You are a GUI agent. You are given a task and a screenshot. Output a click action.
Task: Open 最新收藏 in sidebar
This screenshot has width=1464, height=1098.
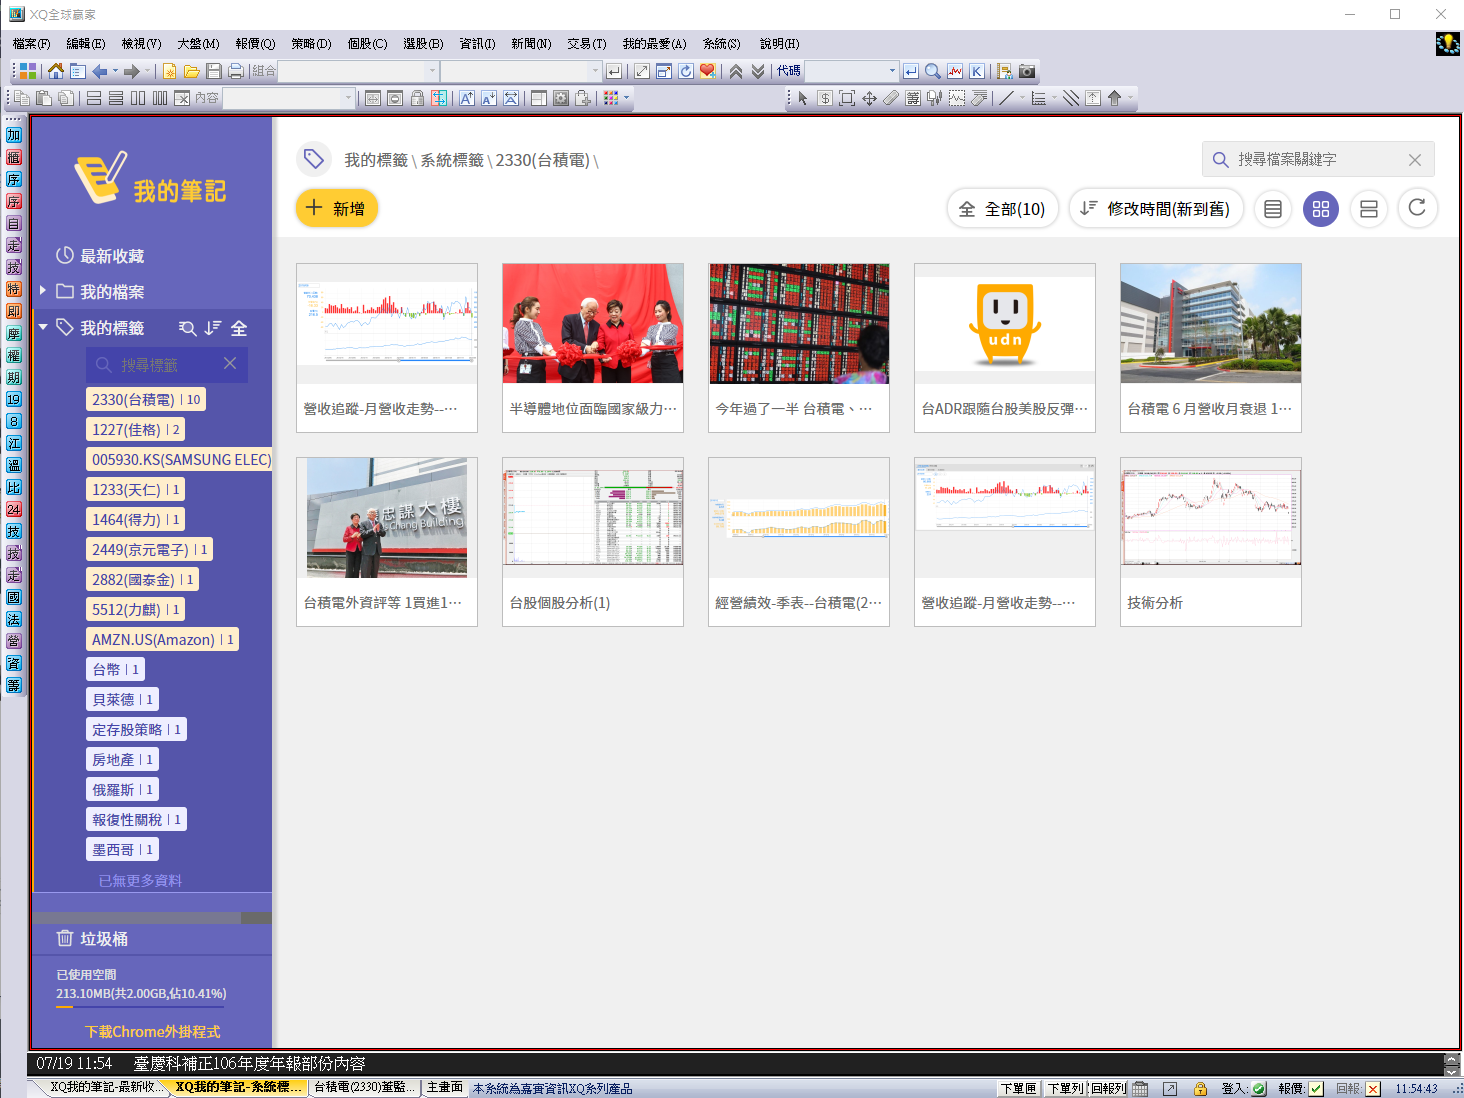tap(112, 256)
